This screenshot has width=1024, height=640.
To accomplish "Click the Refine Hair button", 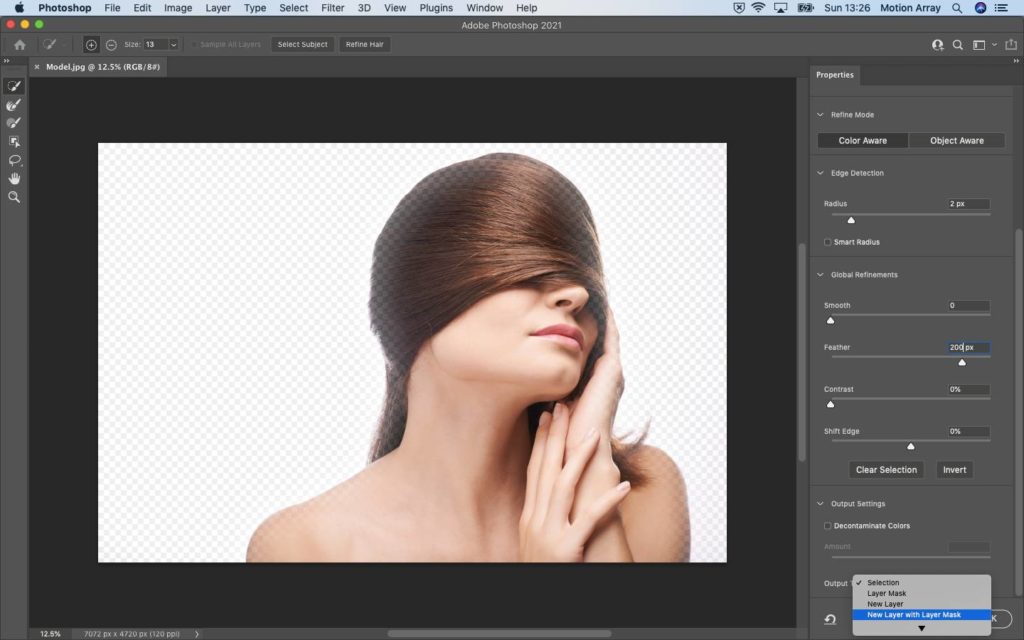I will point(364,44).
